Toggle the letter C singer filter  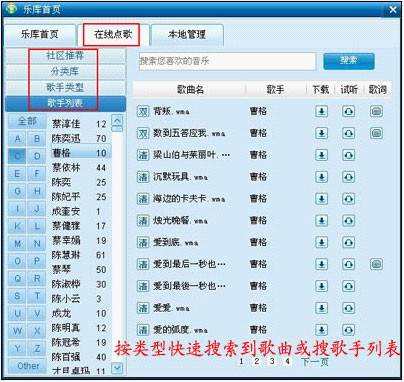click(x=17, y=156)
